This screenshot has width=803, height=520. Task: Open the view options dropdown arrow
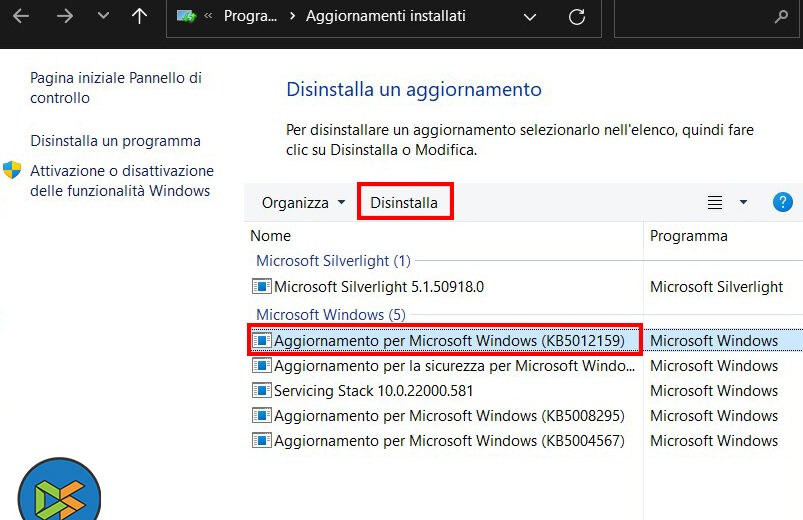743,202
